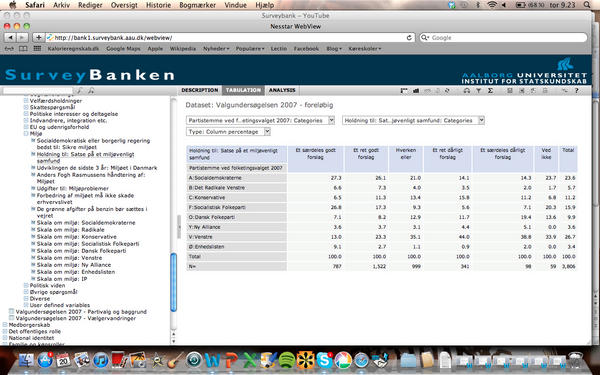Expand Skattespørgsmål folder

point(26,108)
